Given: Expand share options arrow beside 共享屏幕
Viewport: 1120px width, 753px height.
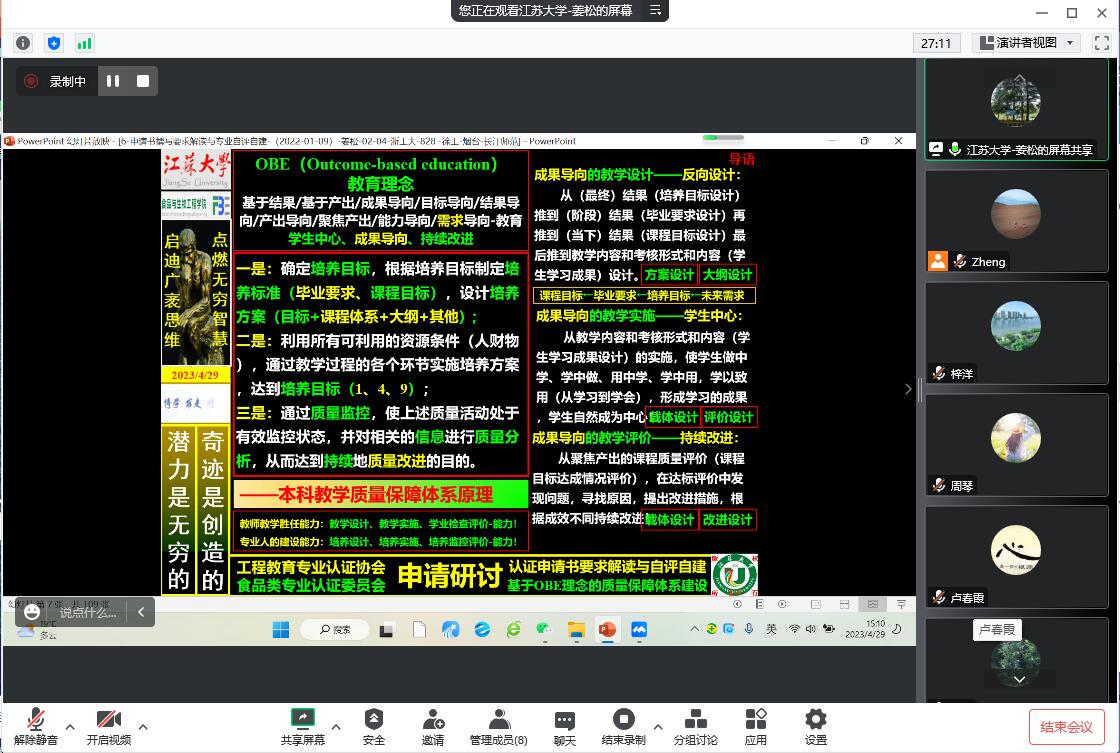Looking at the screenshot, I should (336, 727).
